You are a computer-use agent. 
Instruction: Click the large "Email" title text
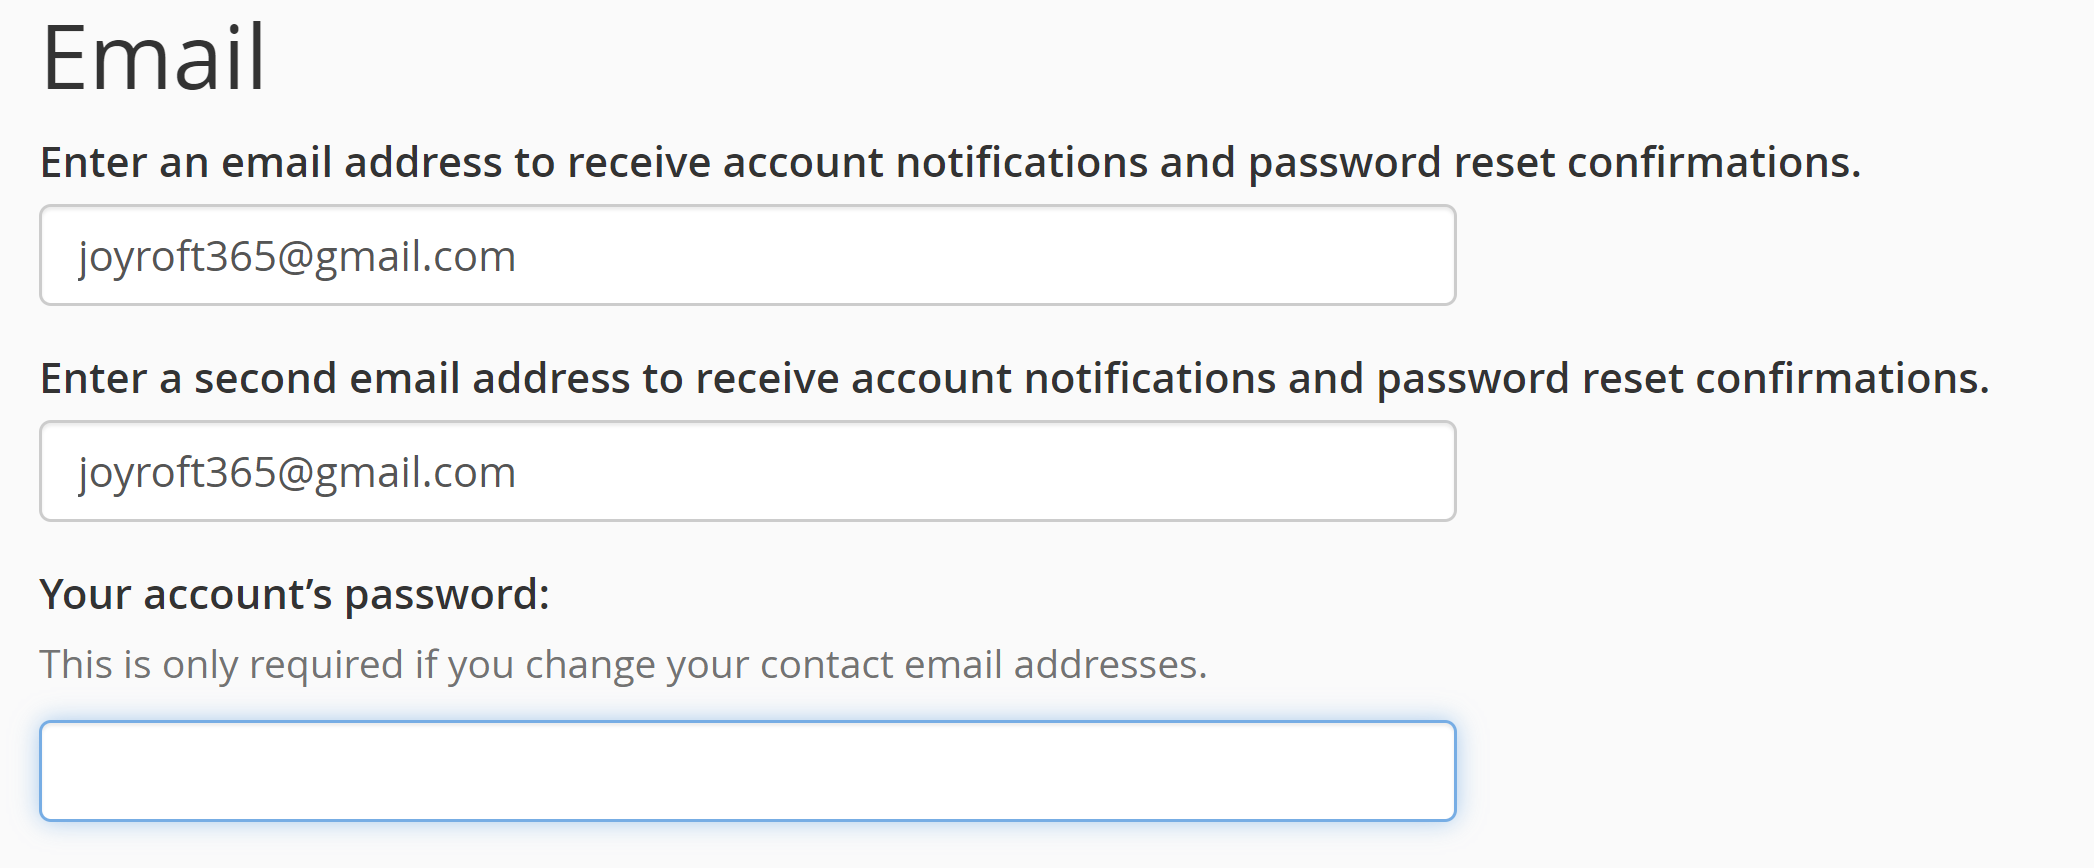(x=154, y=58)
